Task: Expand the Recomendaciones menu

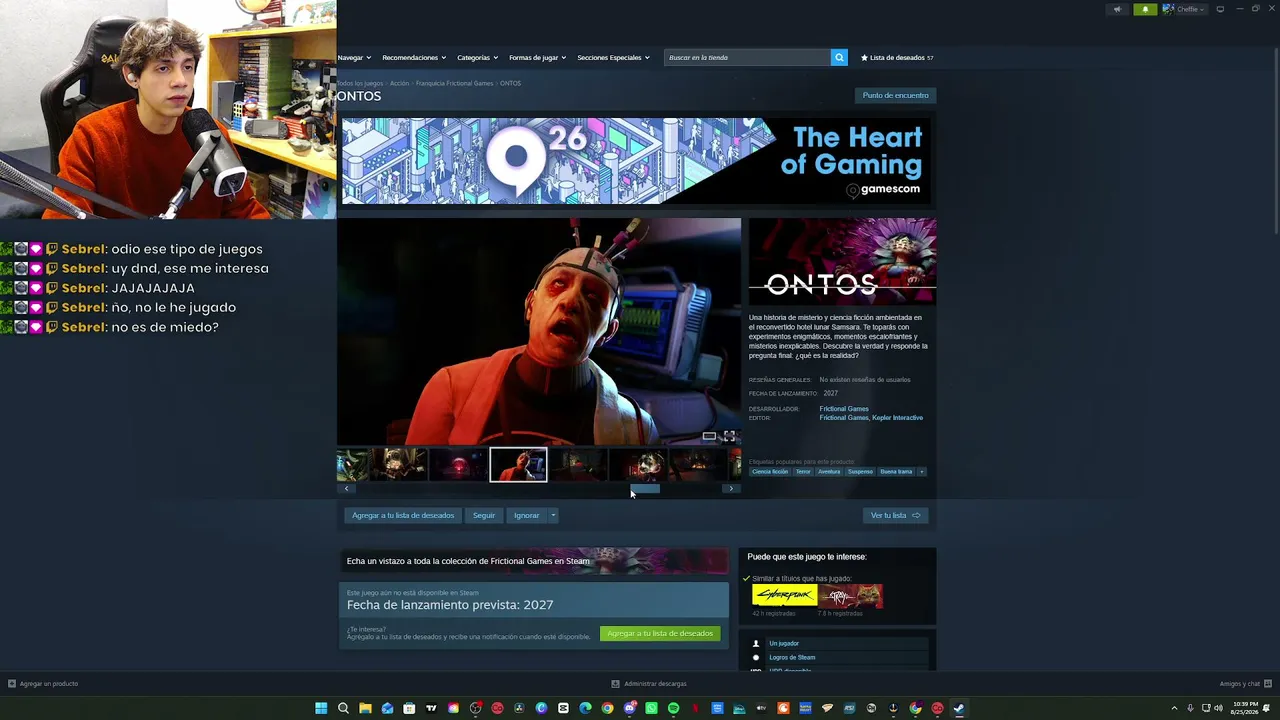Action: (x=414, y=57)
